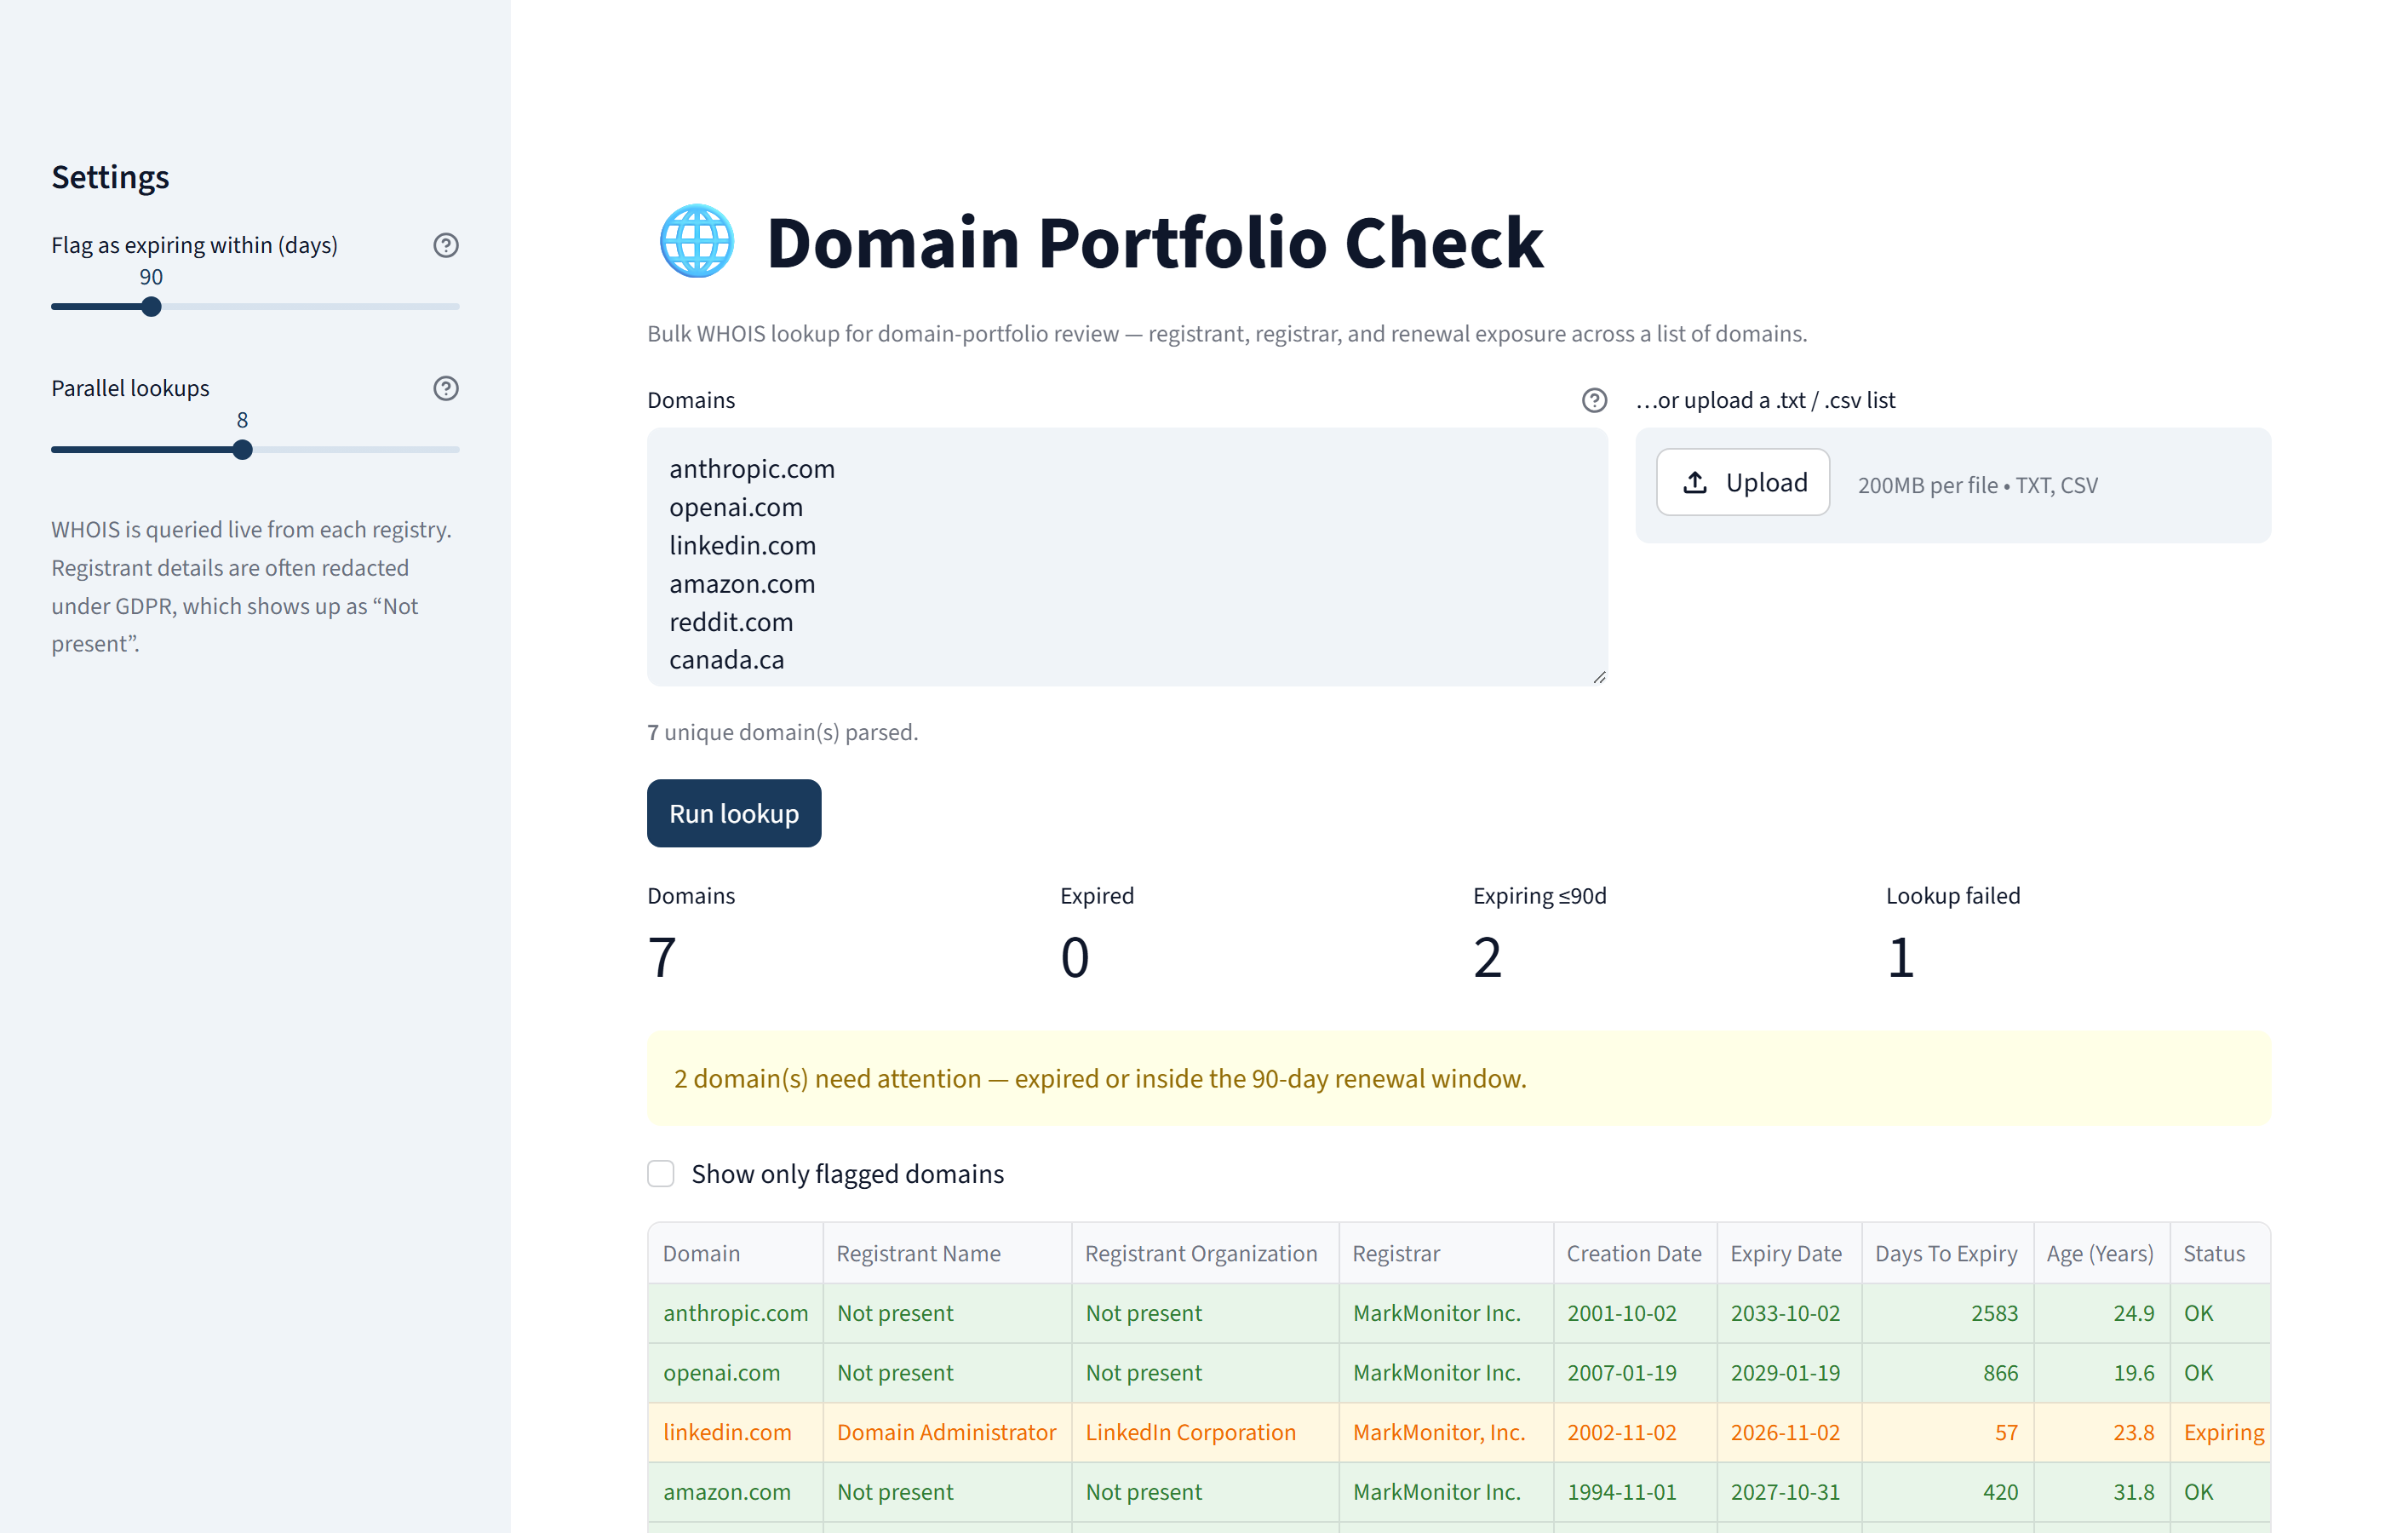Click the globe icon beside the title

tap(697, 241)
